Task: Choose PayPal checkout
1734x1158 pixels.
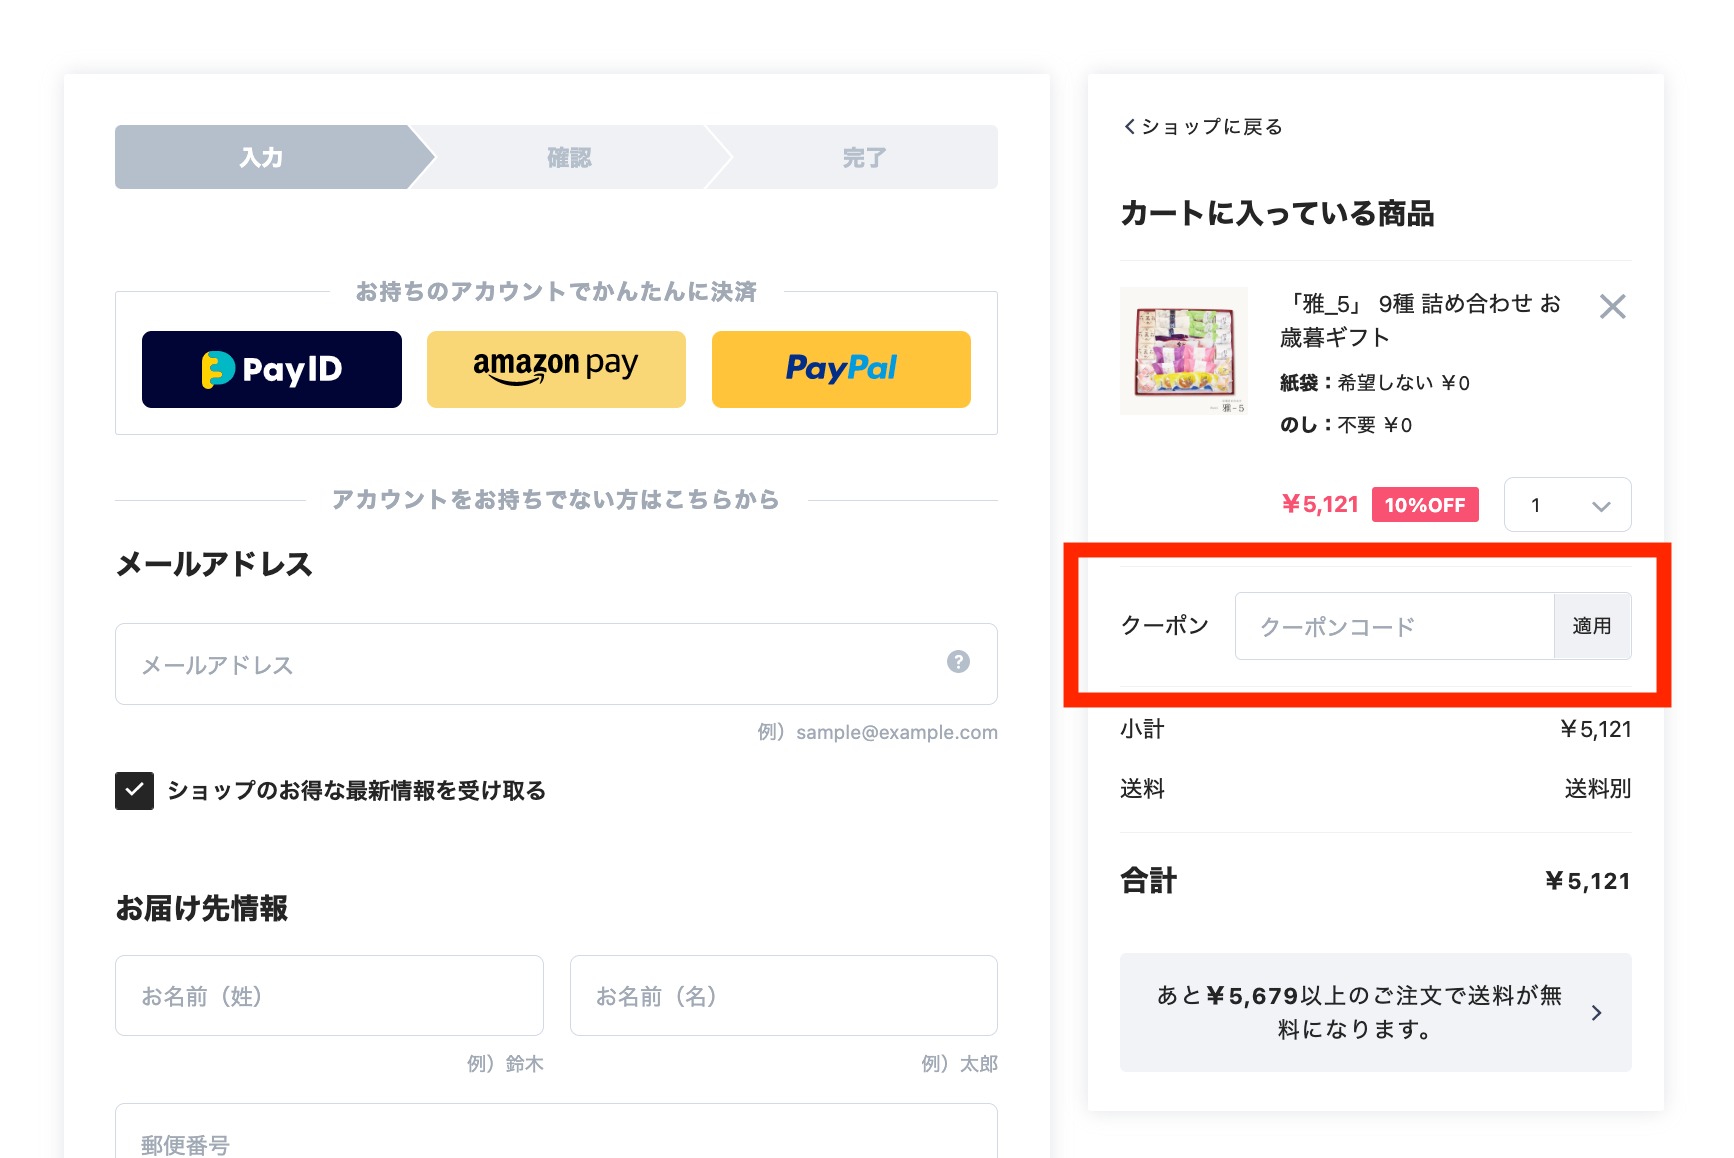Action: (x=841, y=369)
